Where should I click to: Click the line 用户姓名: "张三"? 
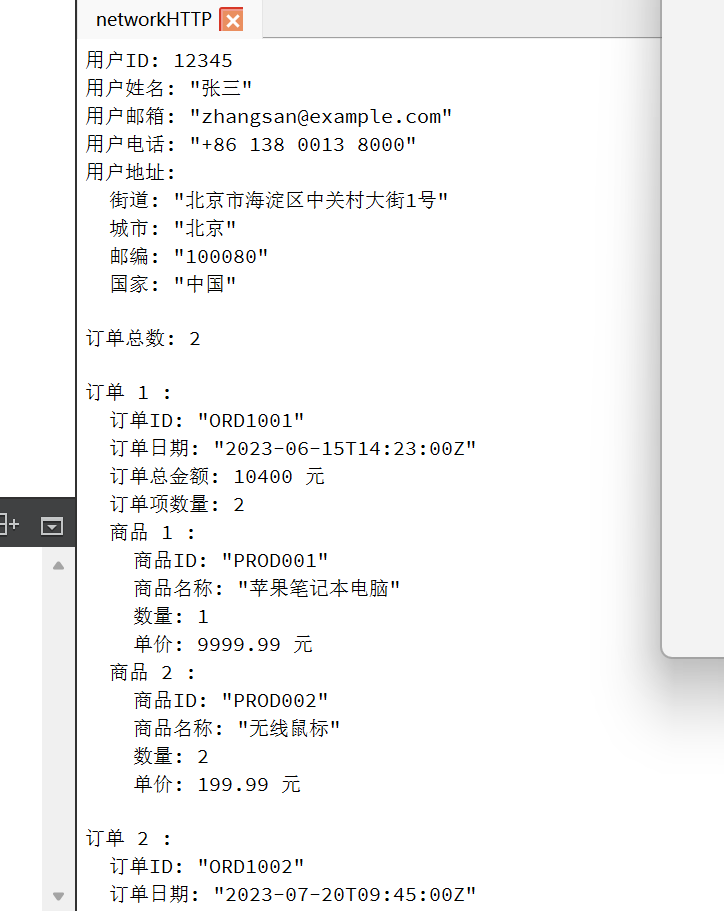pos(169,88)
